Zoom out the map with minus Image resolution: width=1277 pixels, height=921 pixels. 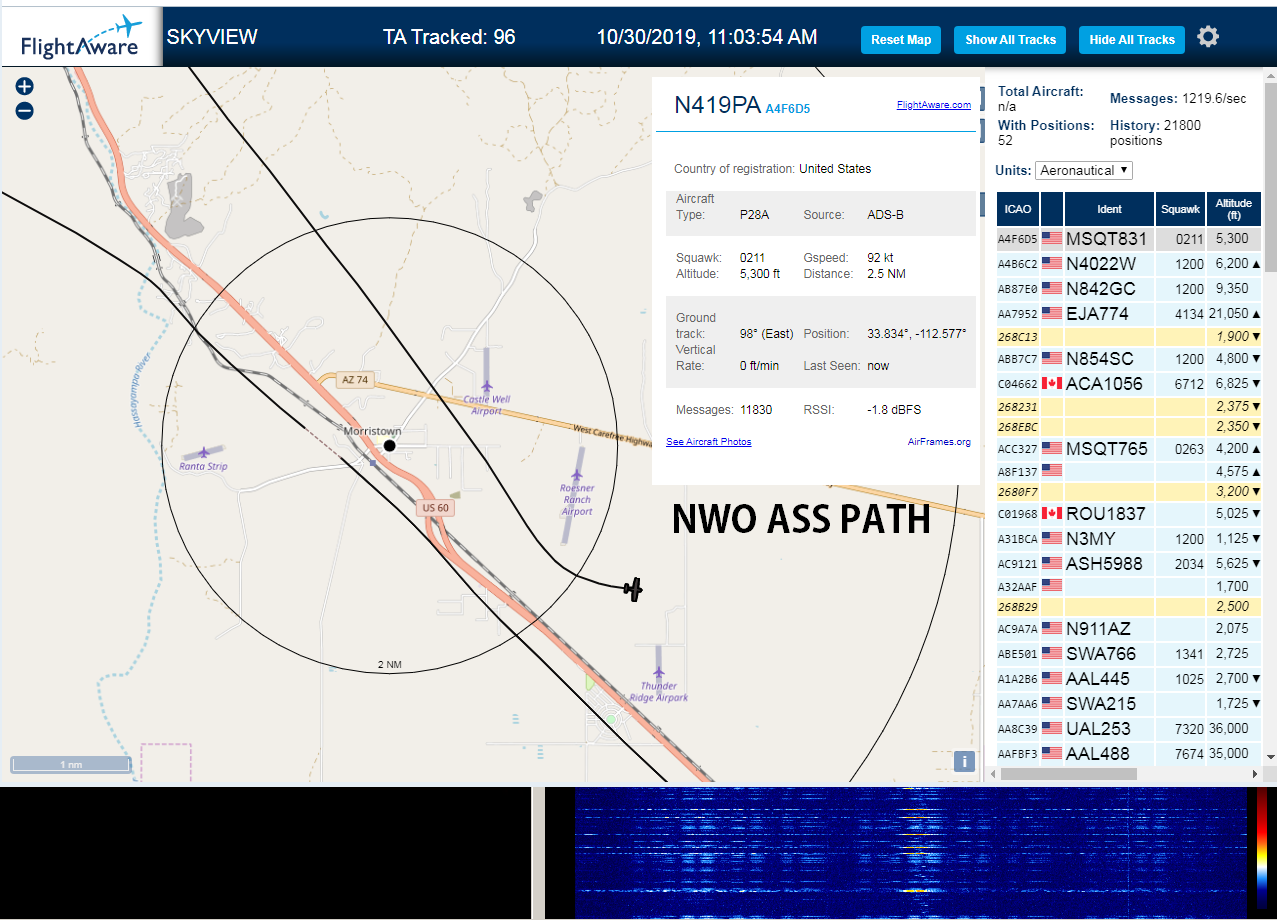click(25, 111)
